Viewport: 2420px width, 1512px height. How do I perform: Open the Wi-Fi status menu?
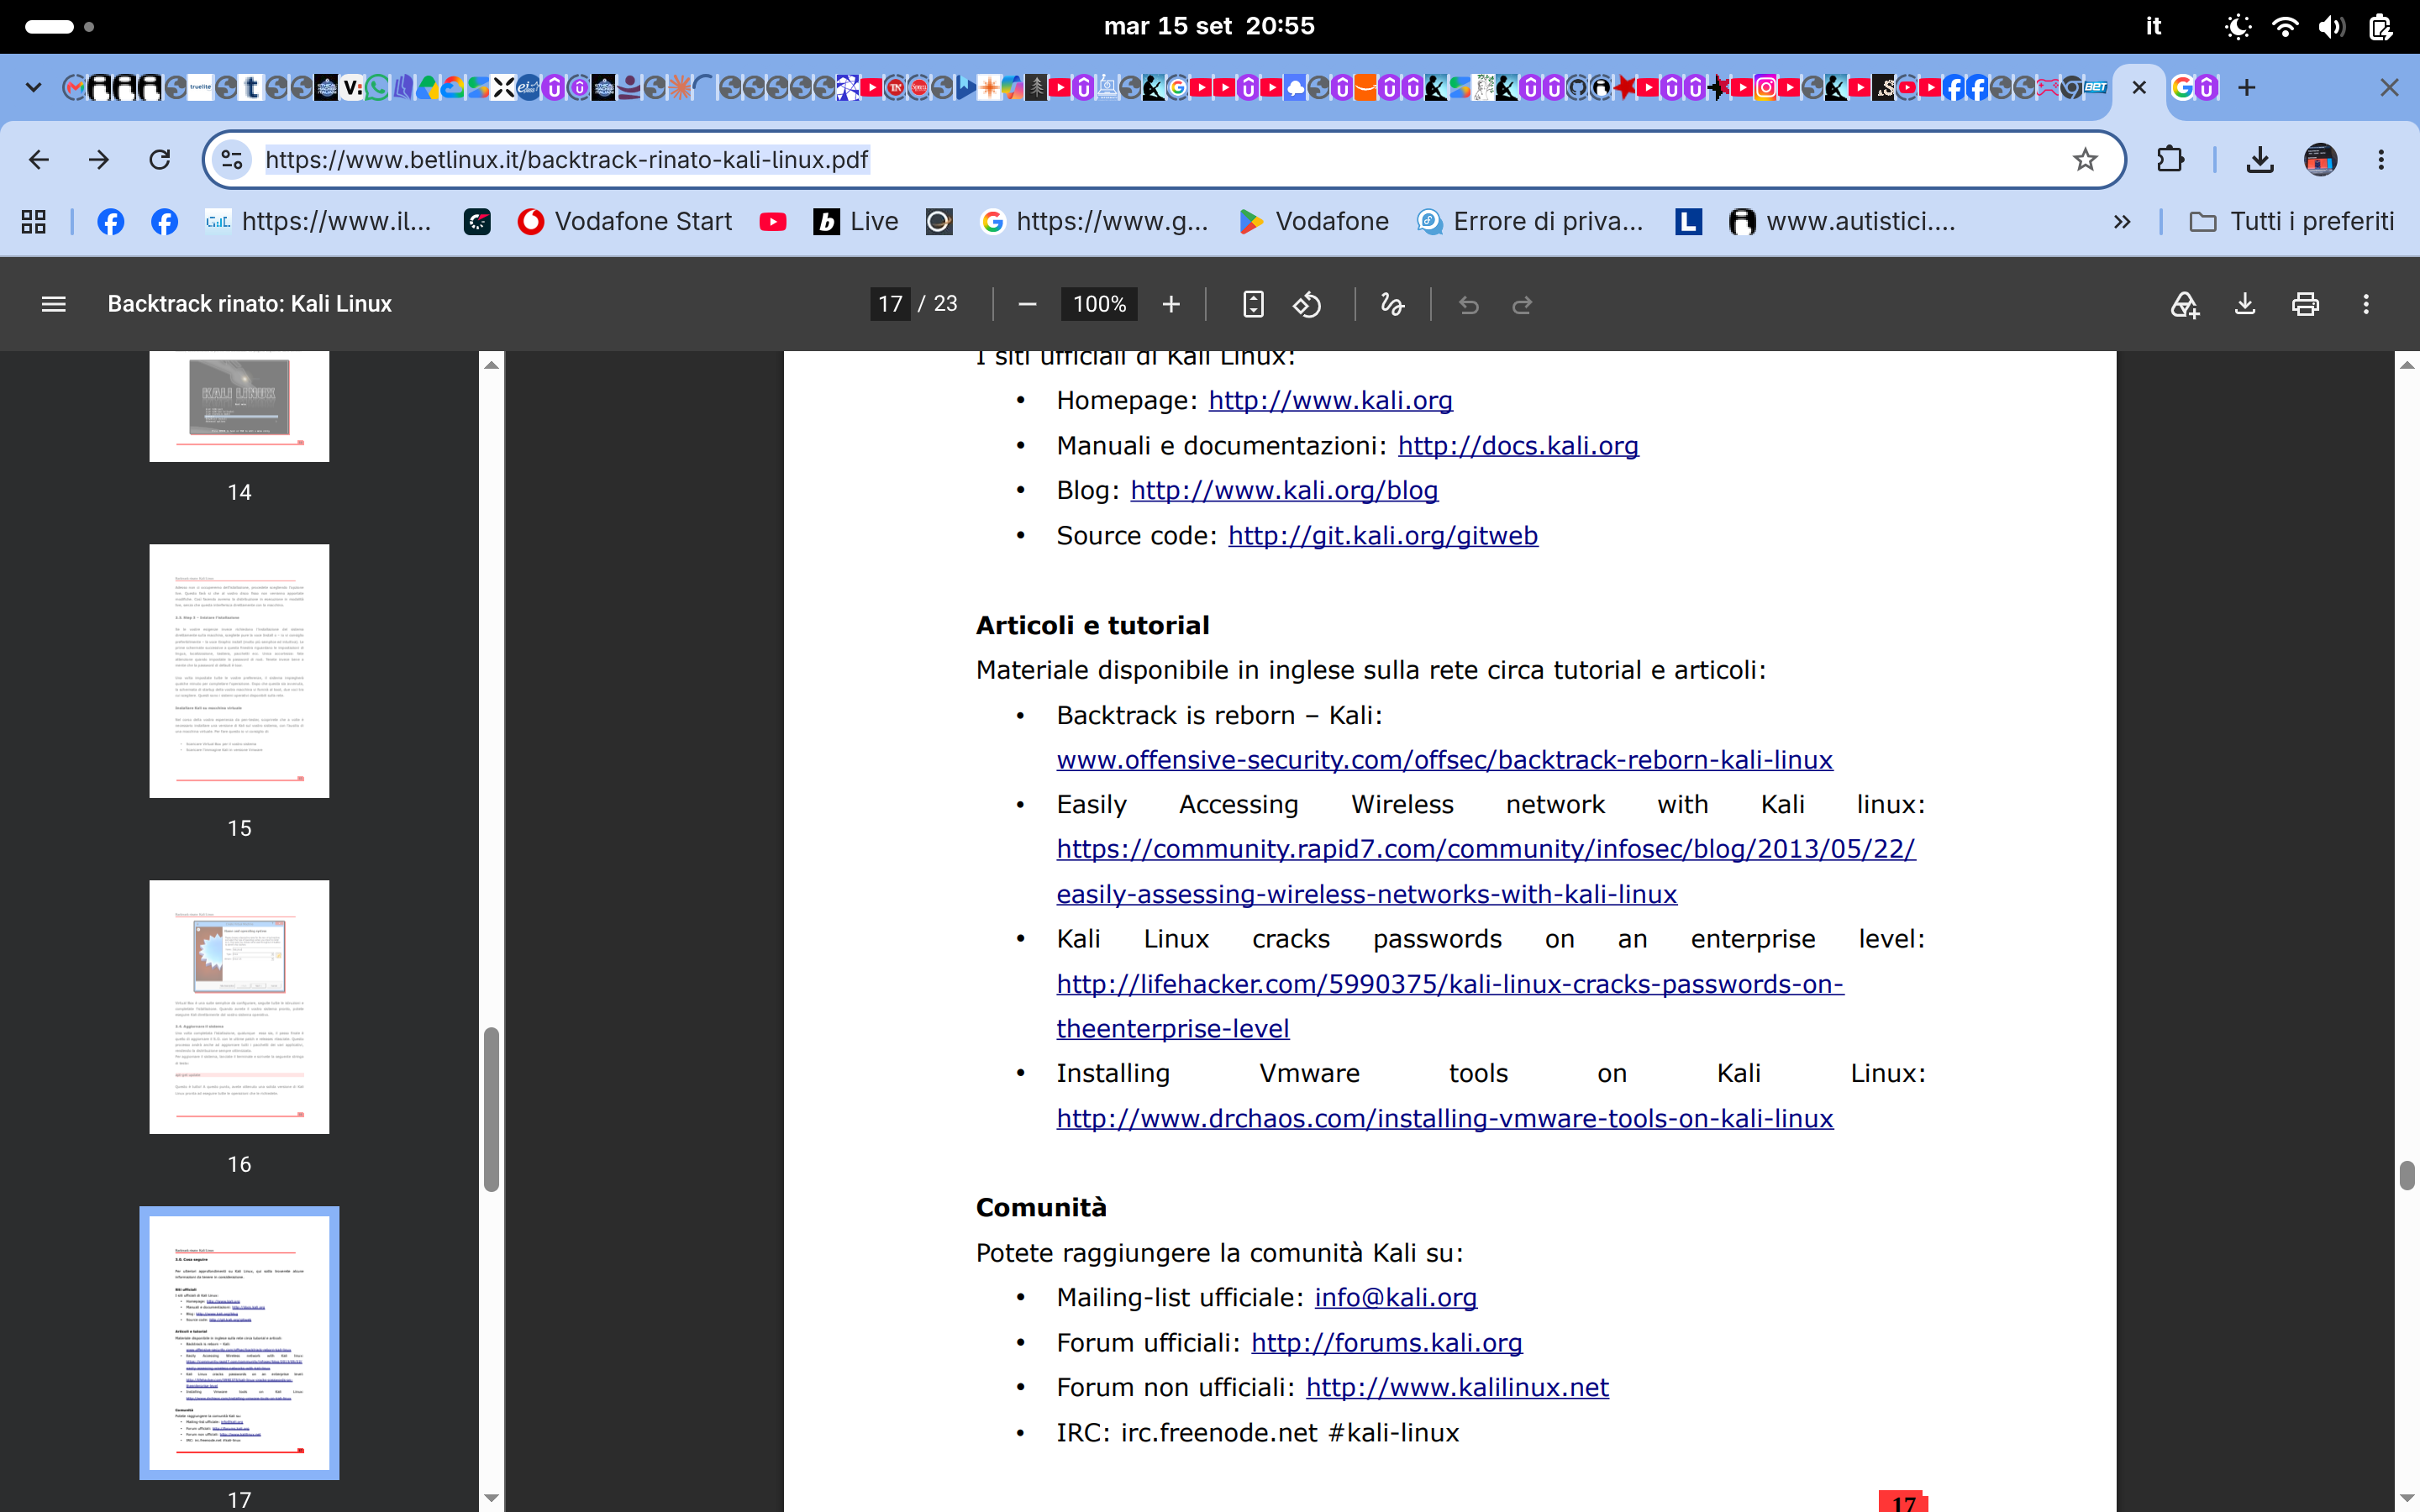click(x=2285, y=27)
